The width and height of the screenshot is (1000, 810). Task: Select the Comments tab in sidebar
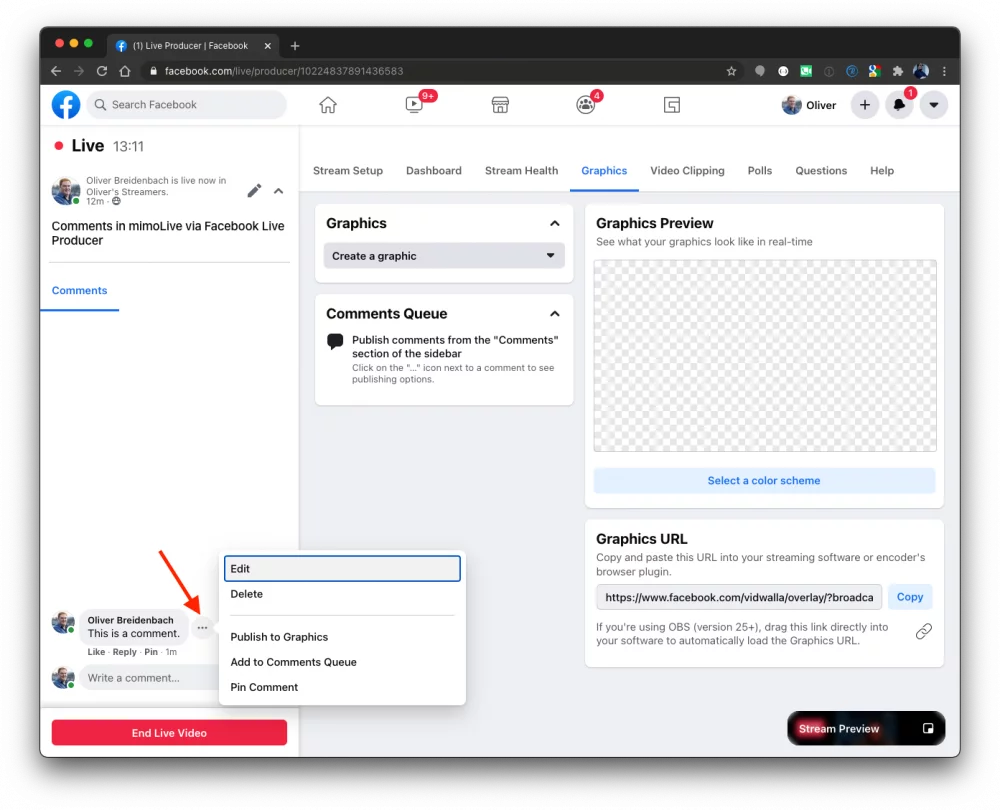(x=79, y=290)
